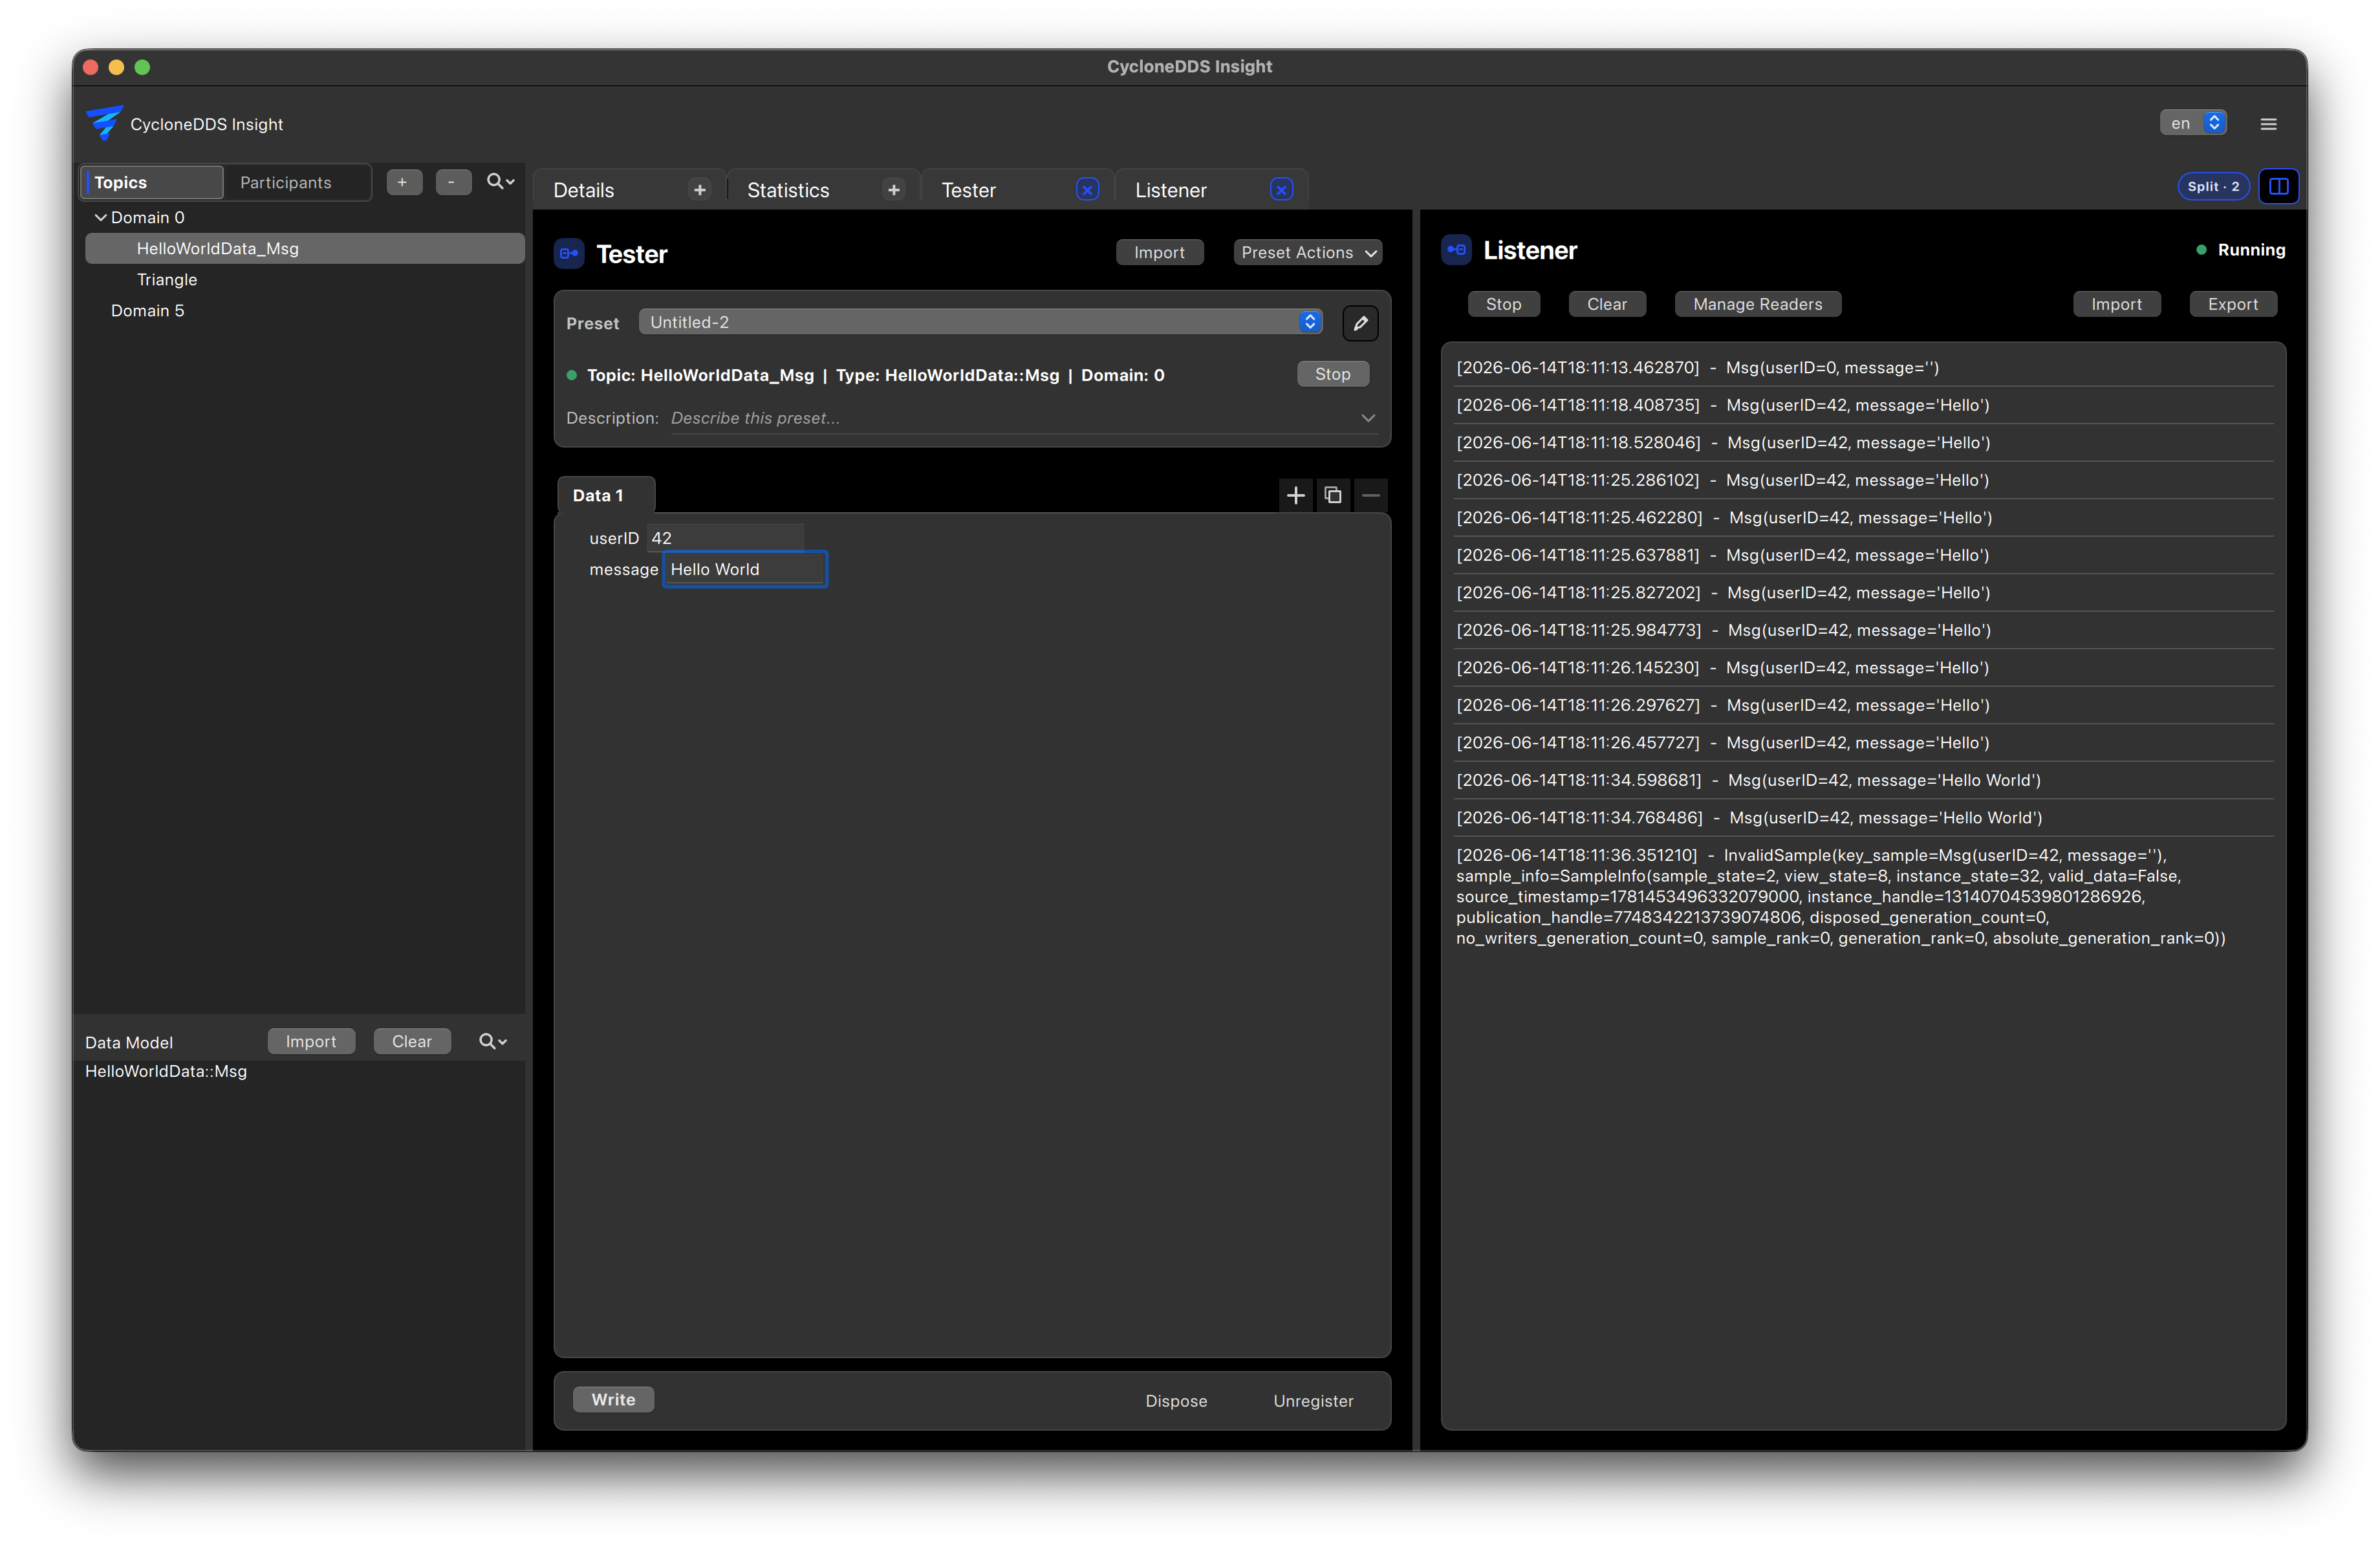Stop the Listener
Viewport: 2380px width, 1547px height.
[1503, 304]
